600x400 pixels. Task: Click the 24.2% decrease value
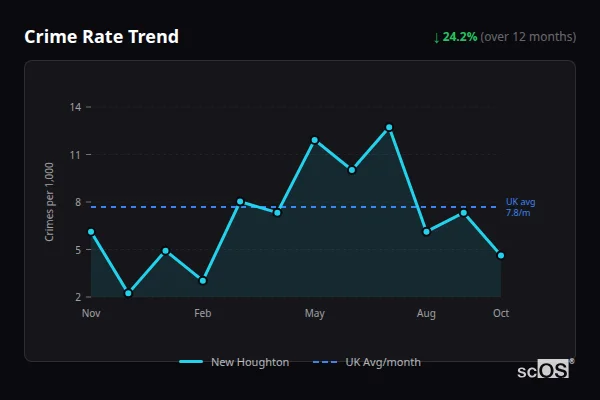(x=460, y=37)
